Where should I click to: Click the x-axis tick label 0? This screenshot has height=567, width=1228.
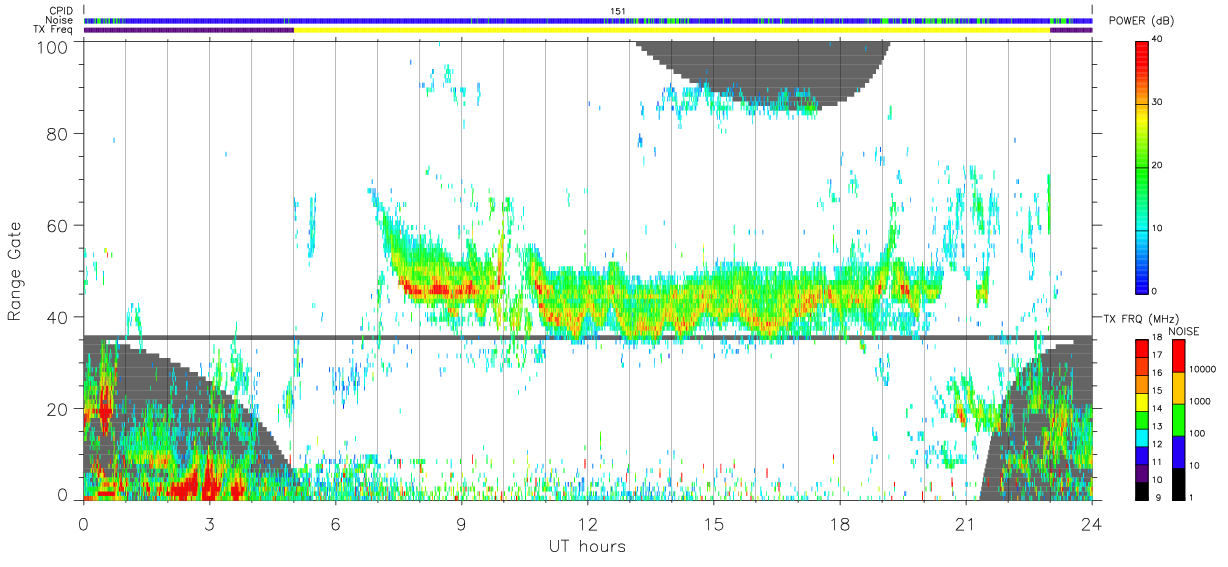(83, 523)
